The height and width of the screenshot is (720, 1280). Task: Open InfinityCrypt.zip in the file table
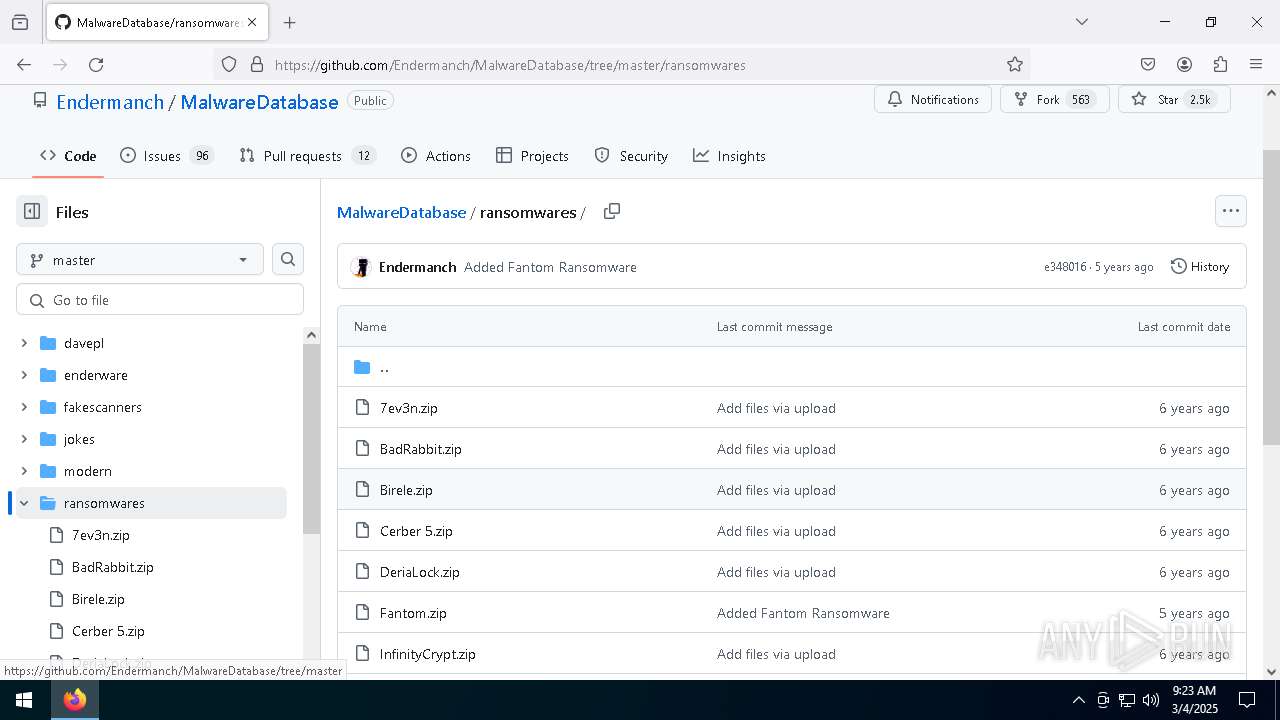click(x=427, y=654)
